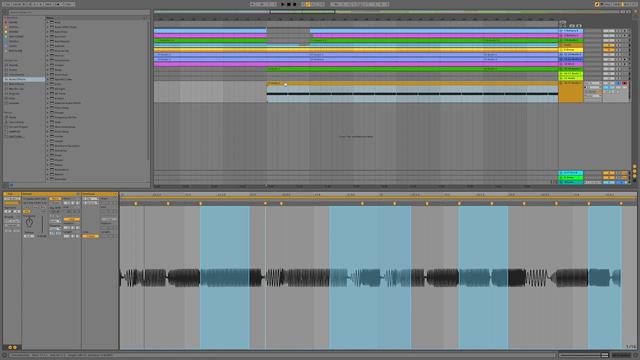Screen dimensions: 640x360
Task: Click the Clip box title tab
Action: [12, 194]
